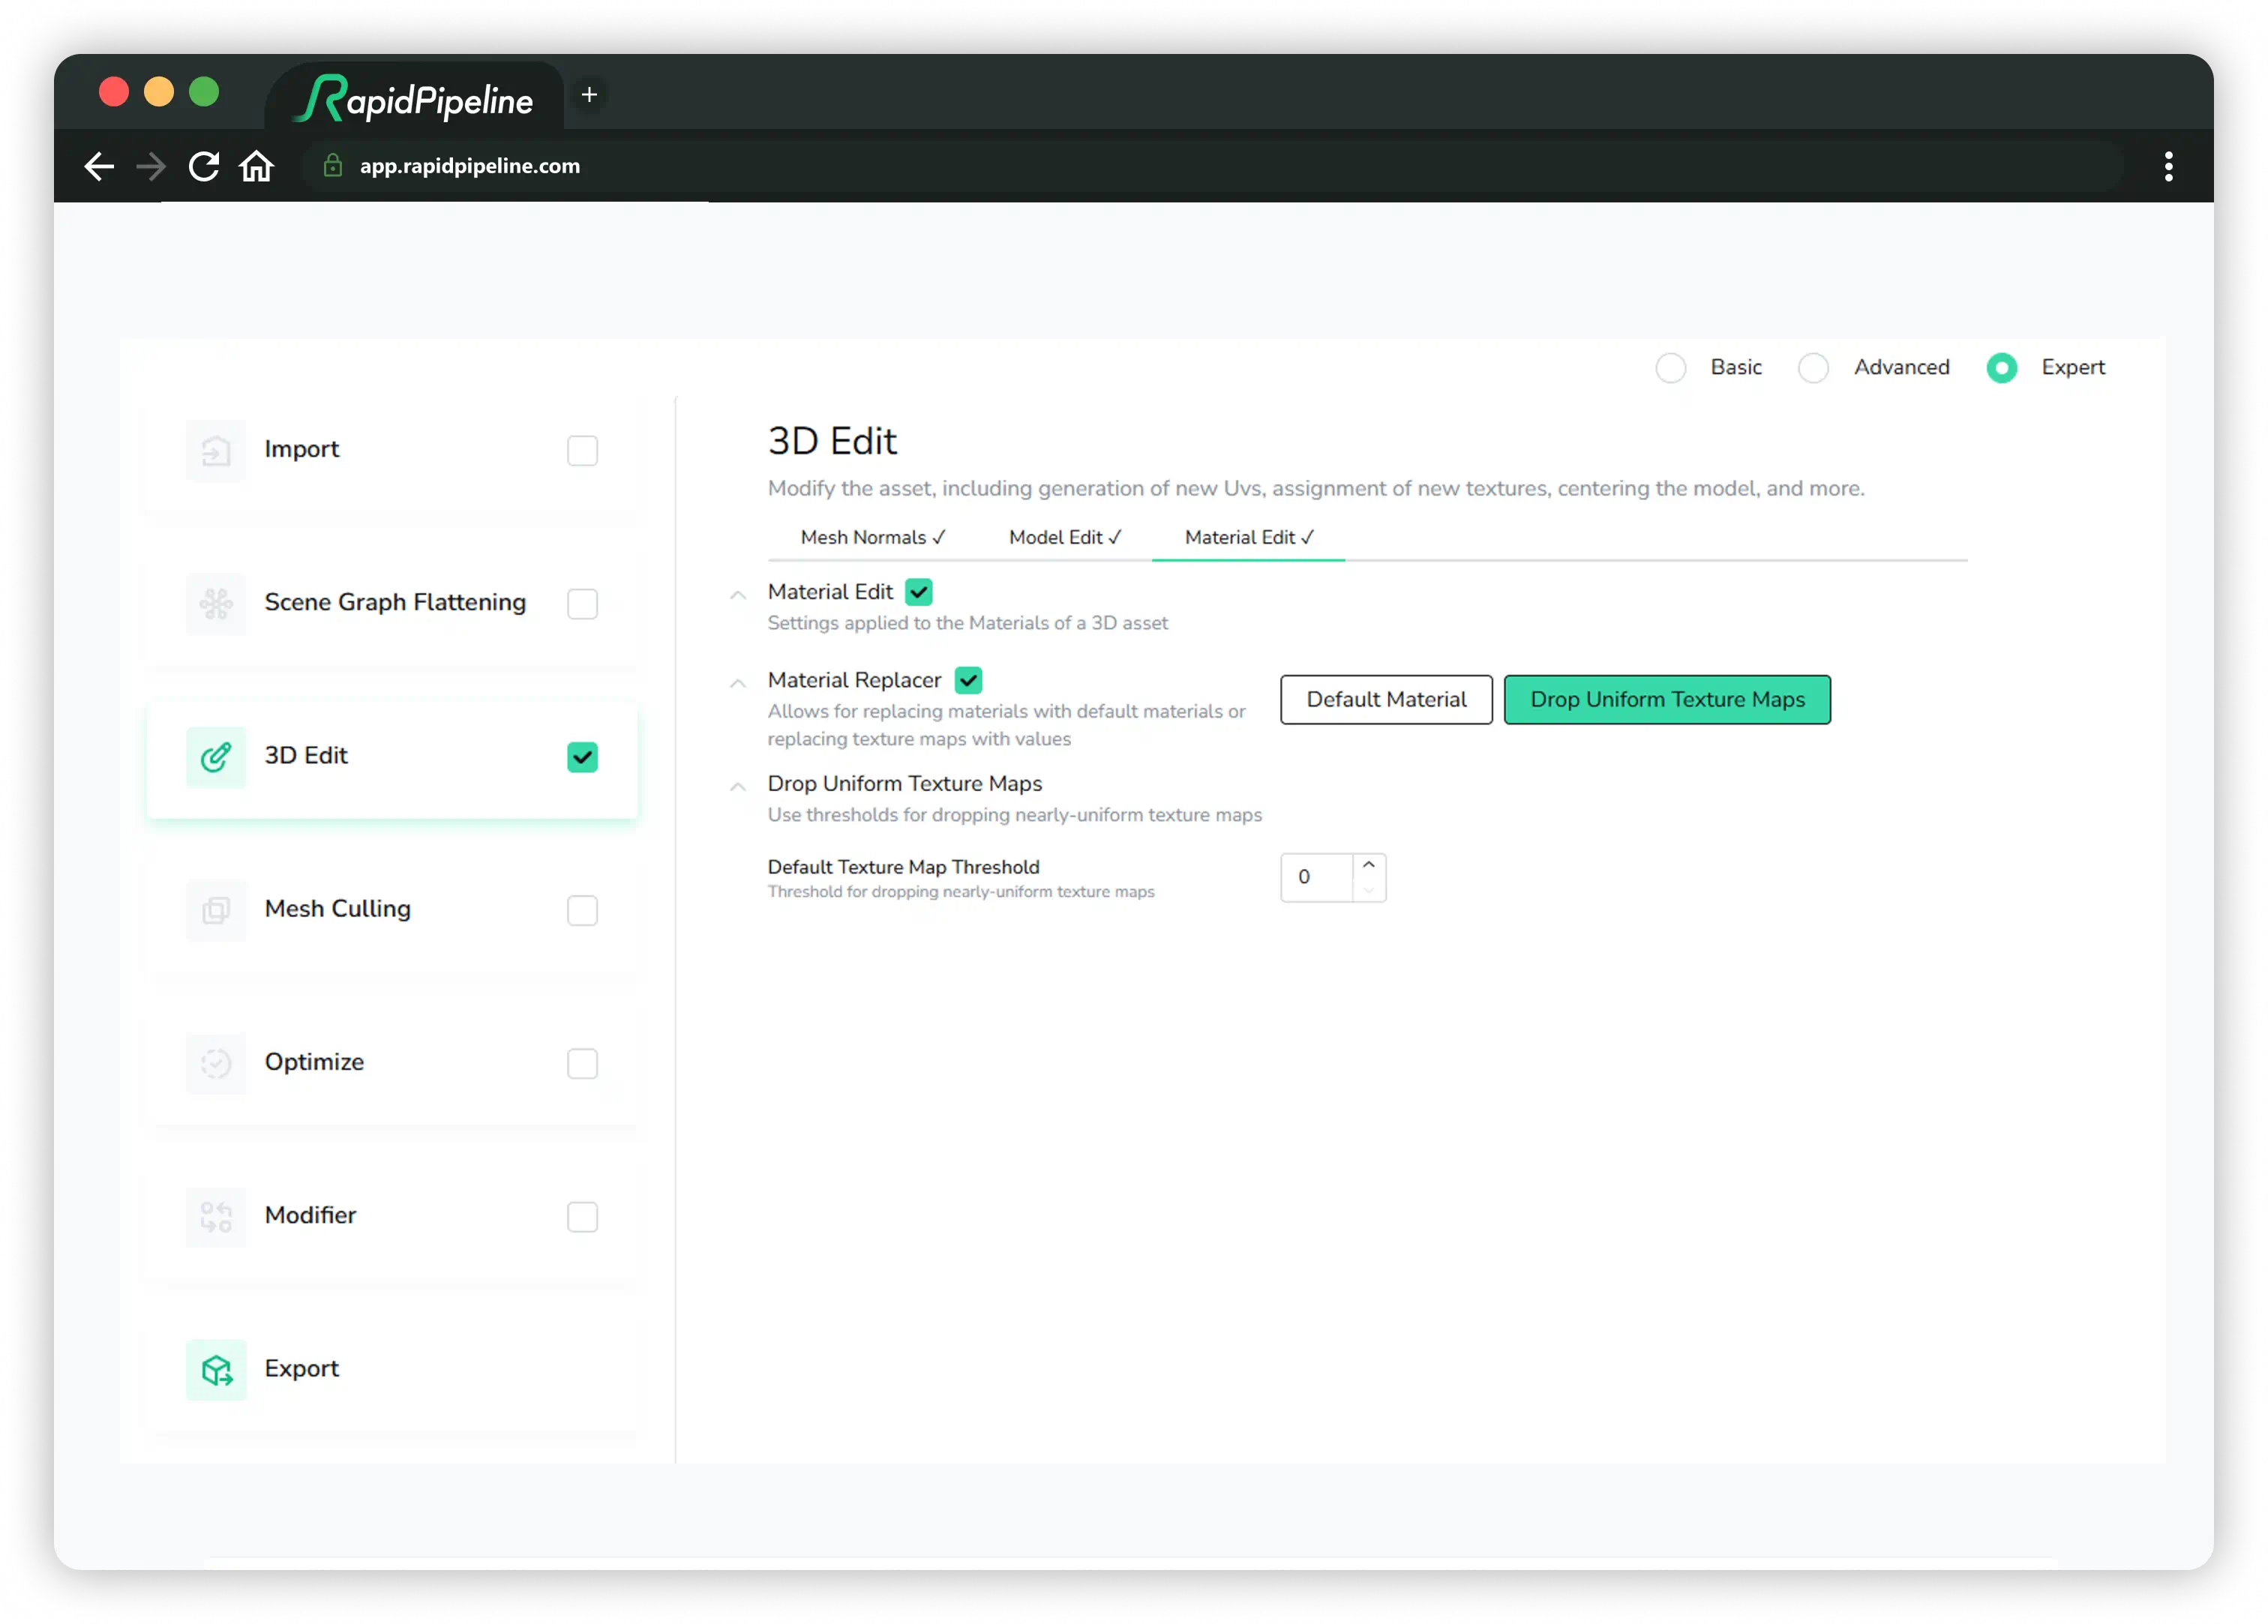The width and height of the screenshot is (2268, 1624).
Task: Enable the Mesh Culling checkbox
Action: (582, 910)
